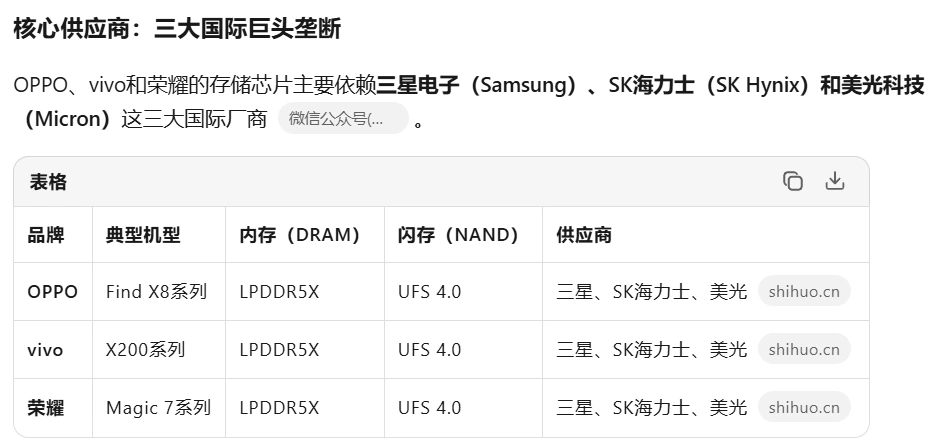The image size is (940, 447).
Task: Click the 内存（DRAM） column header
Action: (299, 235)
